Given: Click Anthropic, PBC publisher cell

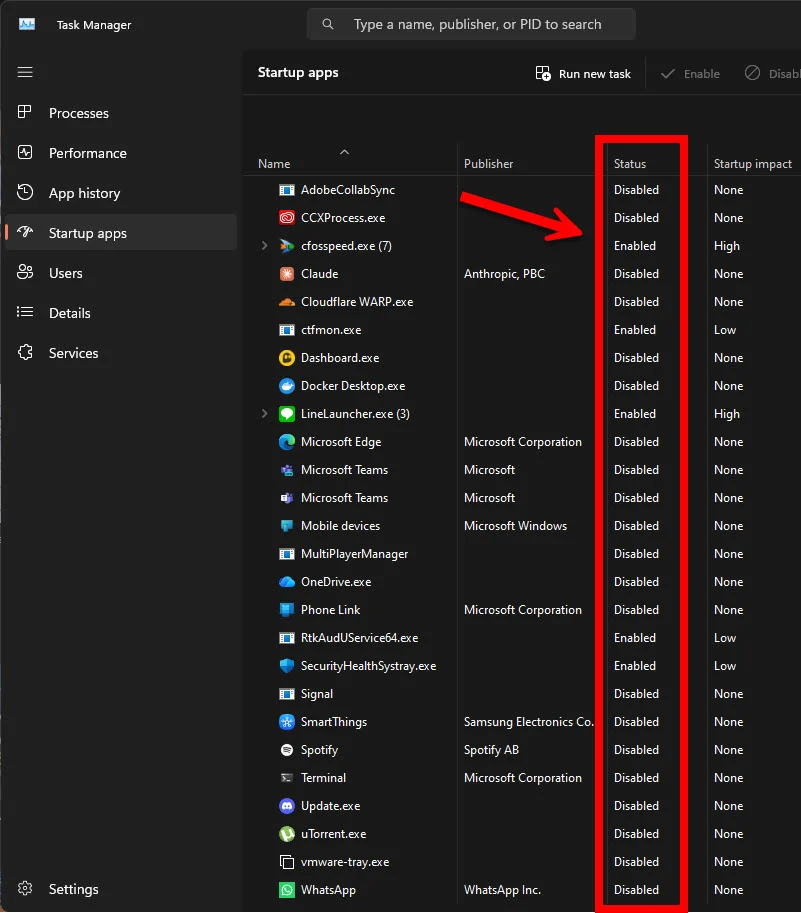Looking at the screenshot, I should (504, 274).
